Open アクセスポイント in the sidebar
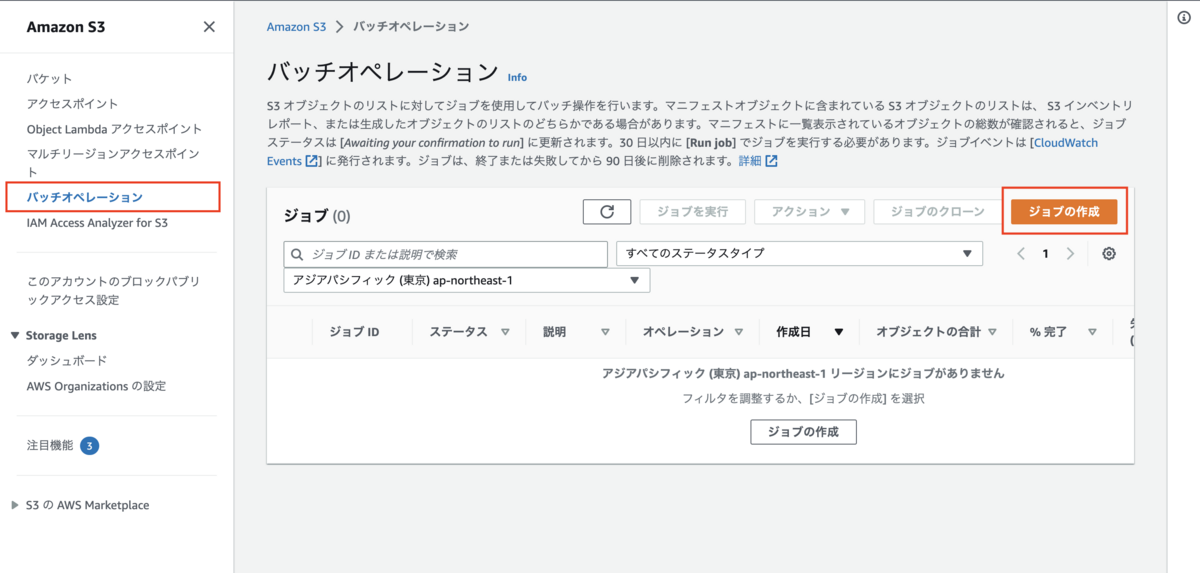Screen dimensions: 1200x573 [72, 104]
